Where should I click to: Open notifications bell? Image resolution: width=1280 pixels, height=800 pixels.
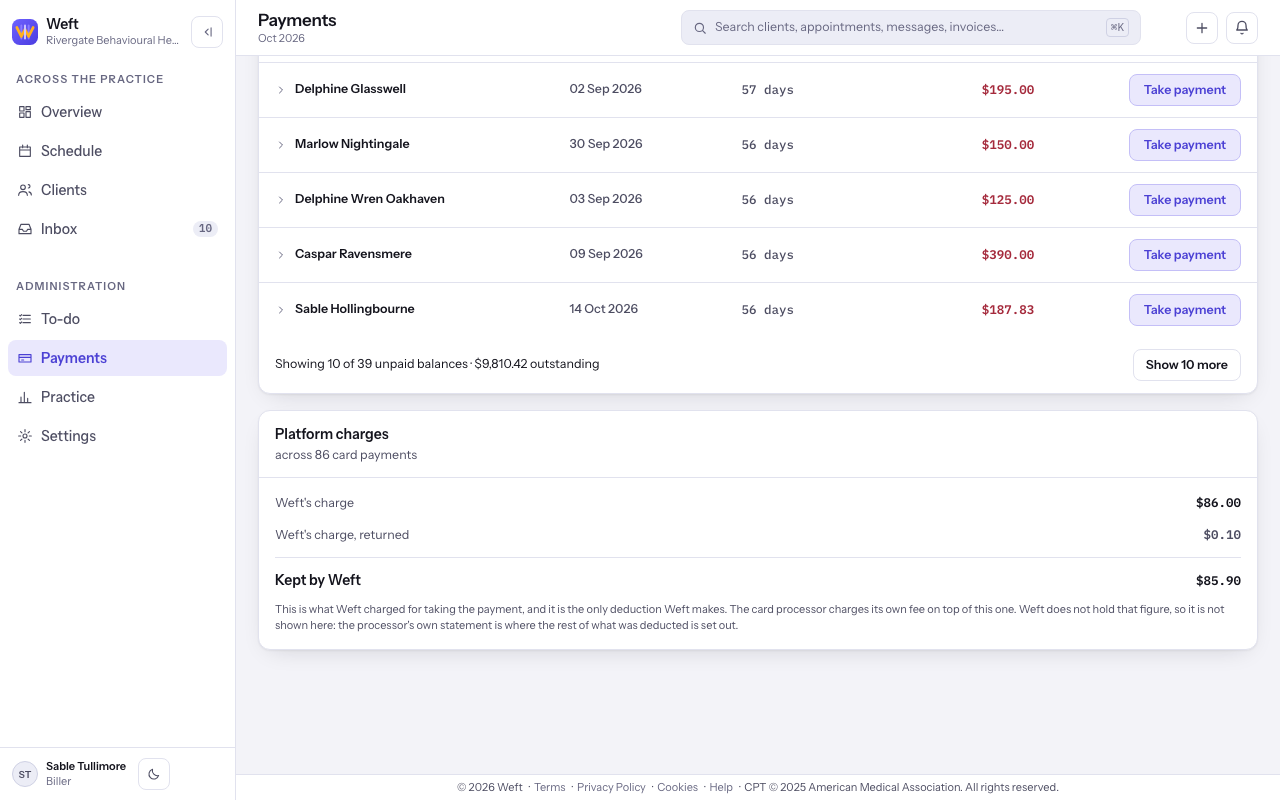(1242, 28)
